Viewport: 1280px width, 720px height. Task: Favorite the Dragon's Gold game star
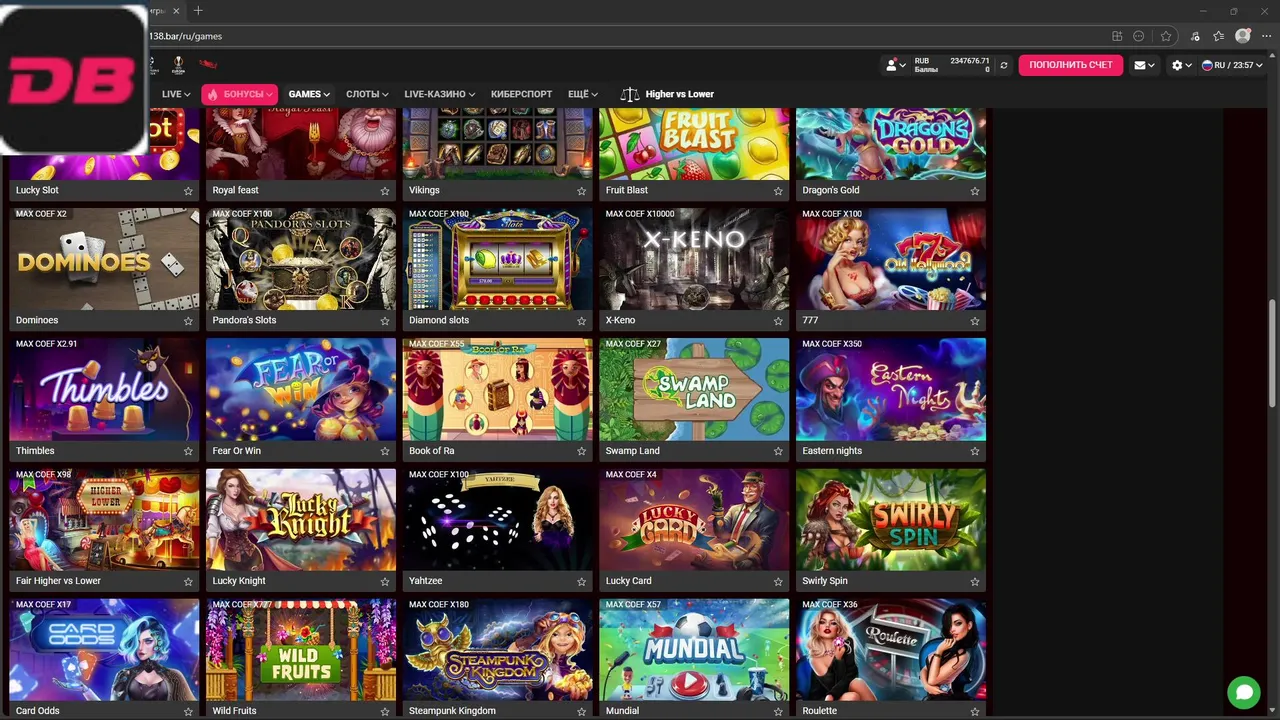pyautogui.click(x=975, y=191)
